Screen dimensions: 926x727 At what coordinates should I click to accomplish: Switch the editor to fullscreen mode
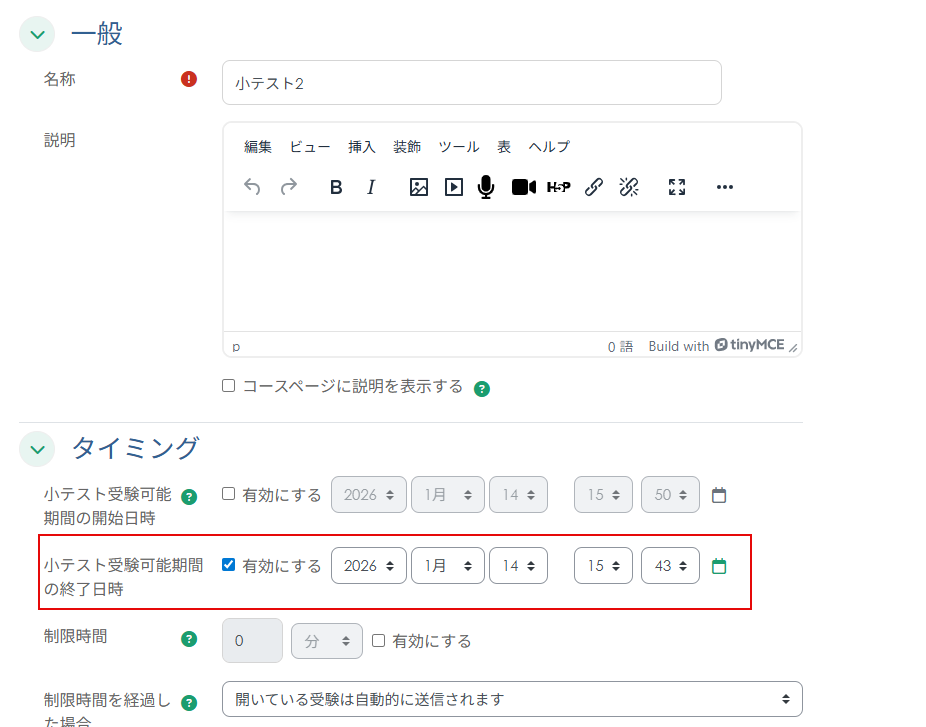click(x=676, y=187)
